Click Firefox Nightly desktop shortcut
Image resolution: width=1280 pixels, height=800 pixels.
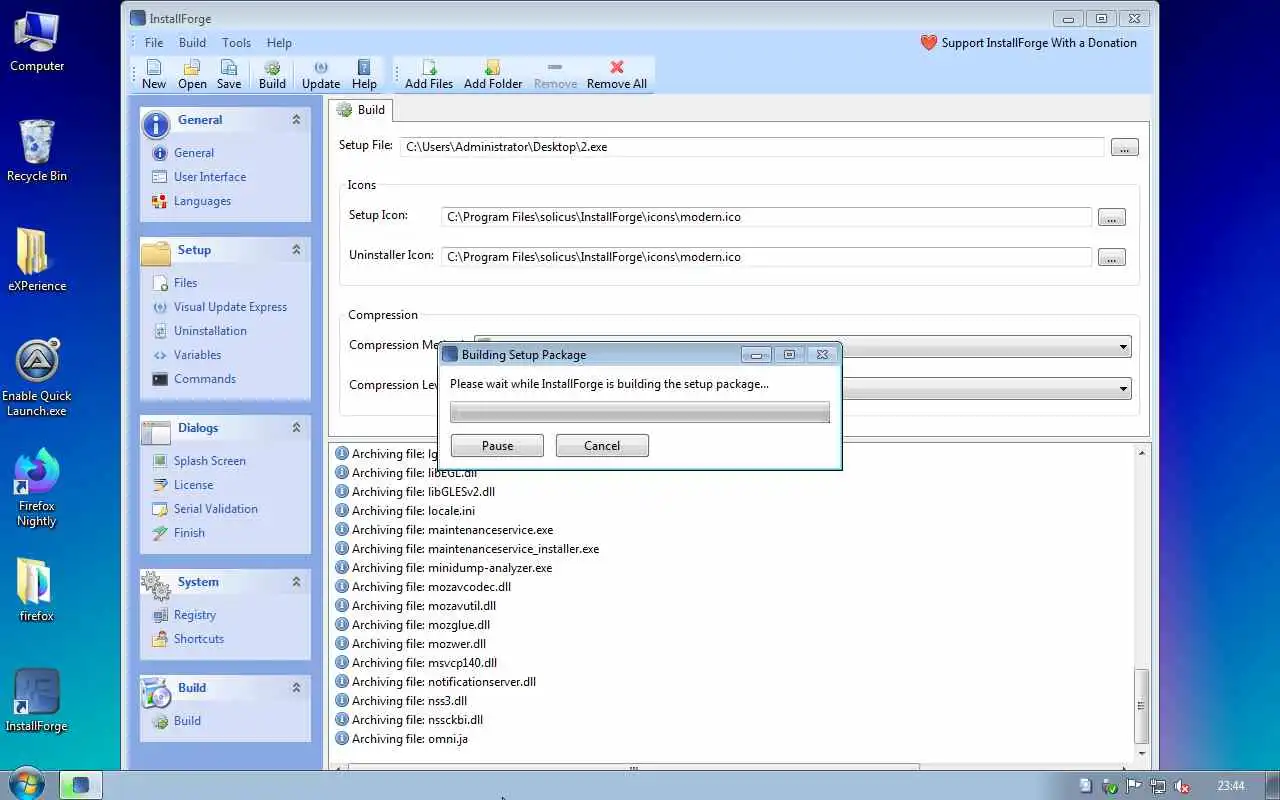[x=37, y=488]
